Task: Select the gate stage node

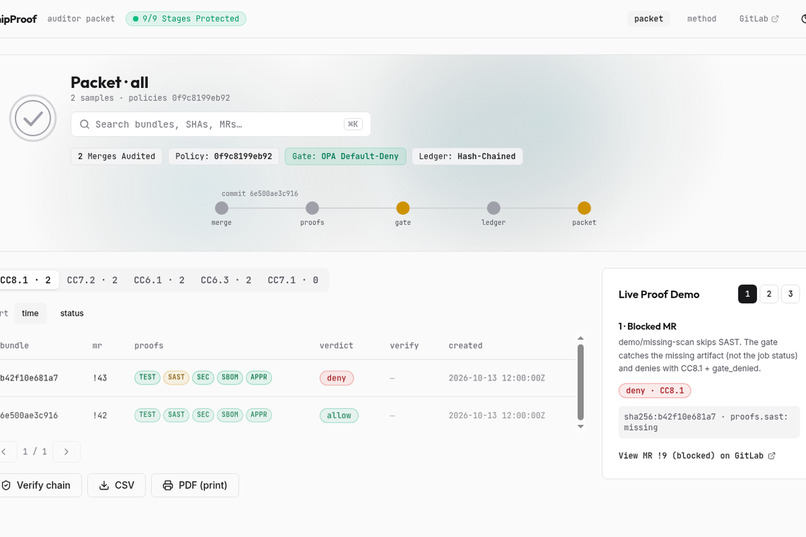Action: [x=403, y=208]
